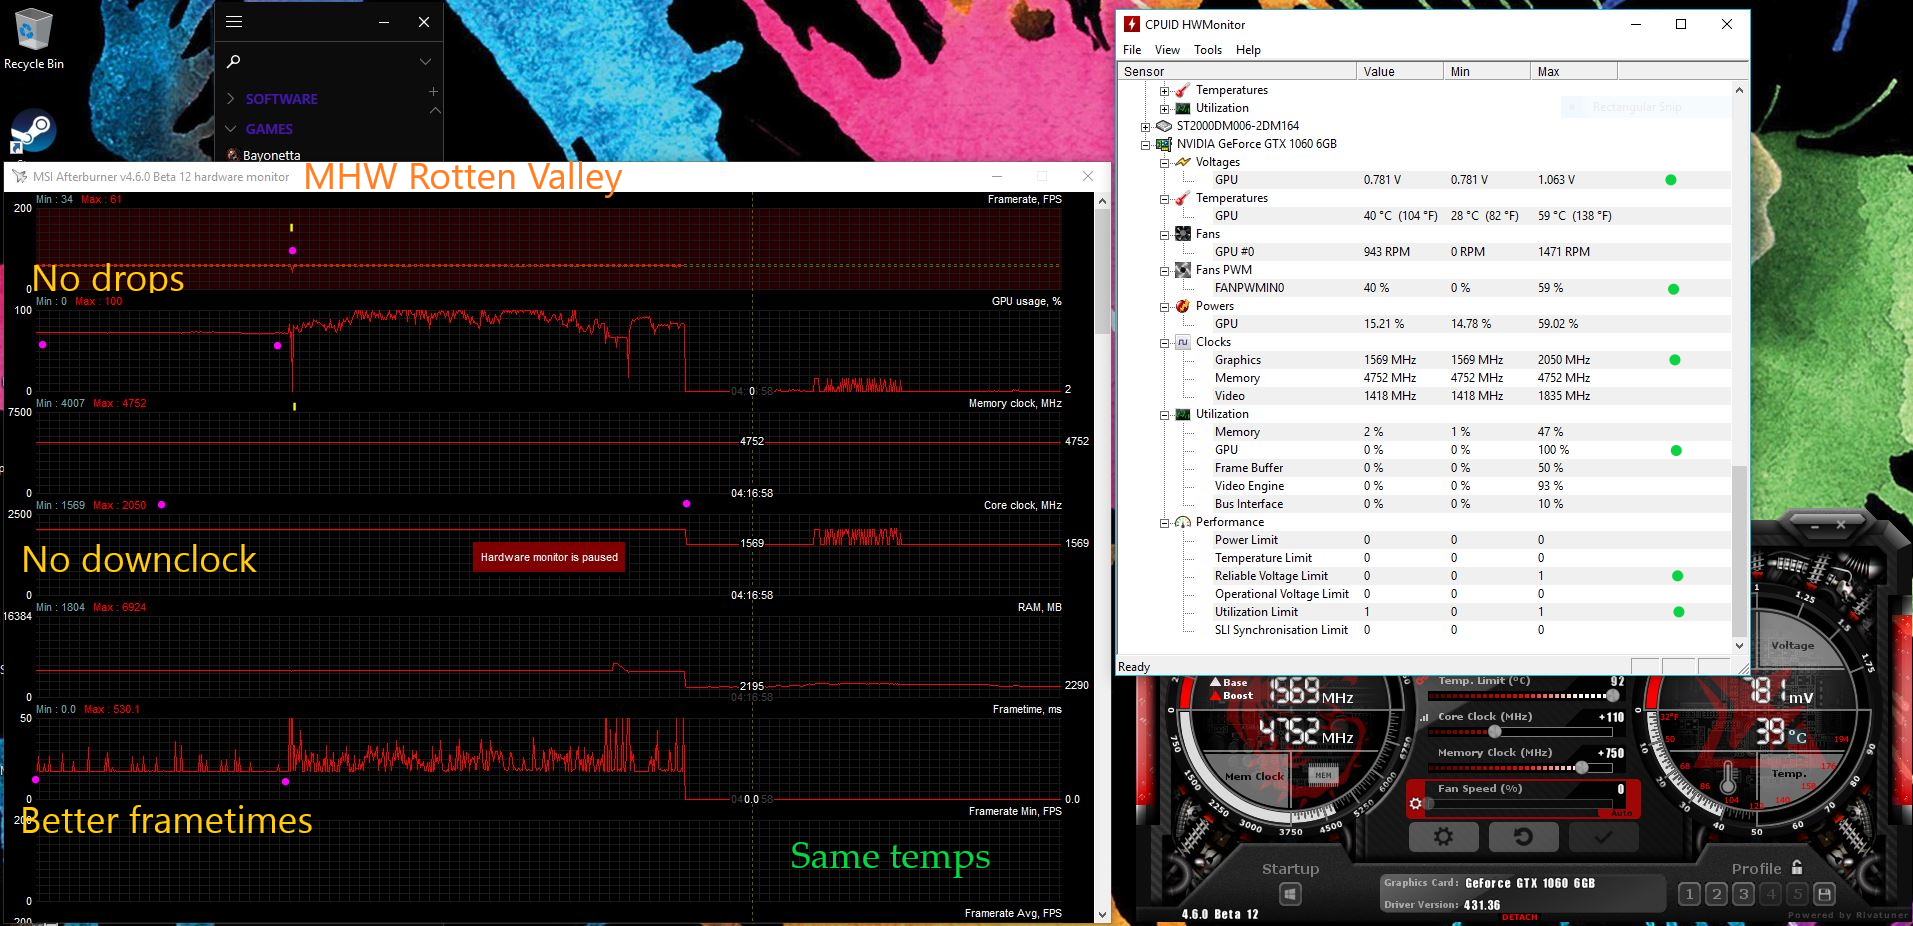Select Afterburner profile slot 5

point(1797,894)
